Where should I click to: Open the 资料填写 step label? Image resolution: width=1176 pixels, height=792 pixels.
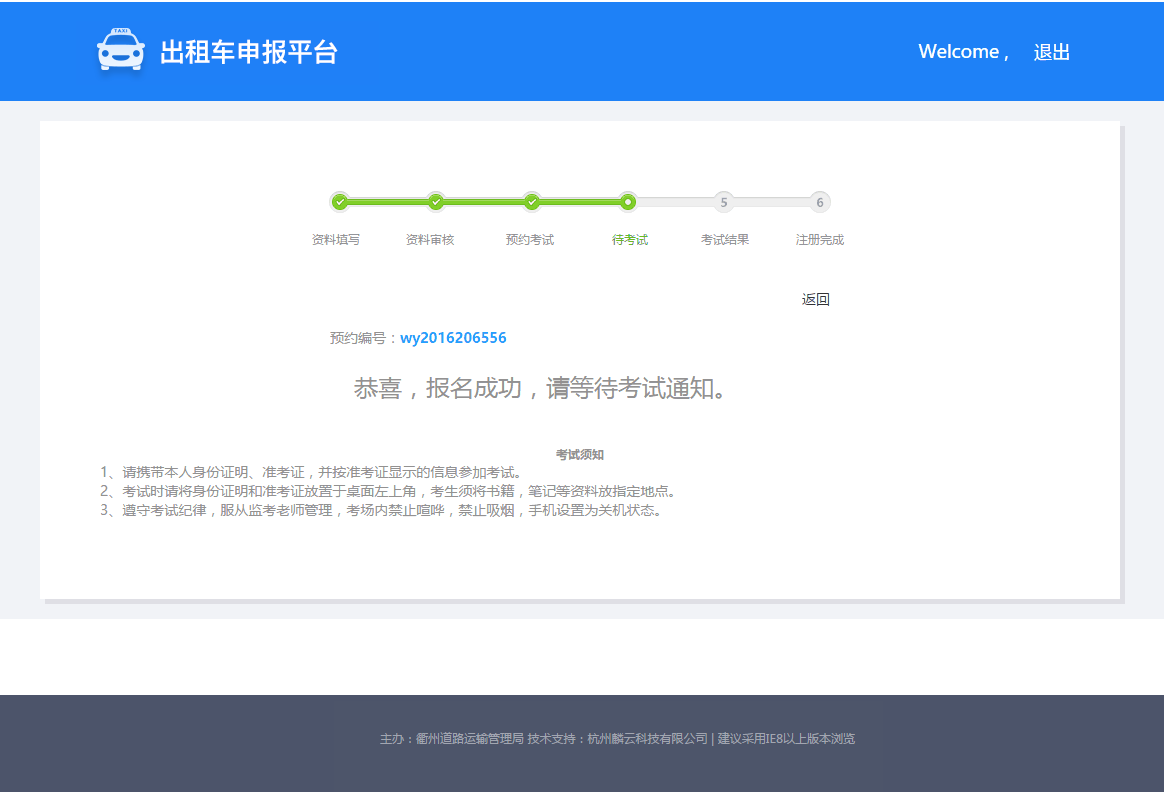pos(336,240)
